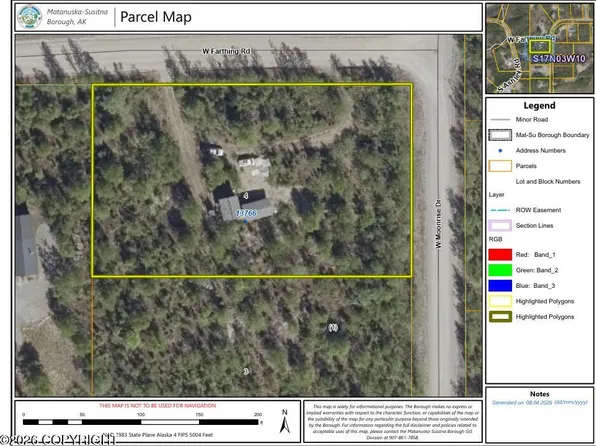Click the Address Numbers blue dot symbol

point(500,151)
